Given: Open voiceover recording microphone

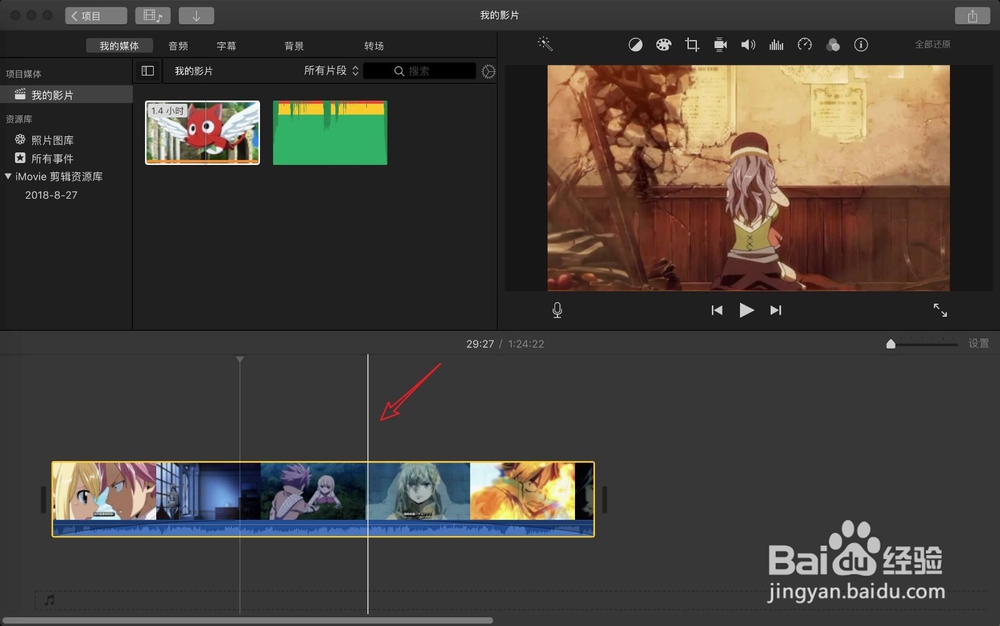Looking at the screenshot, I should 557,310.
